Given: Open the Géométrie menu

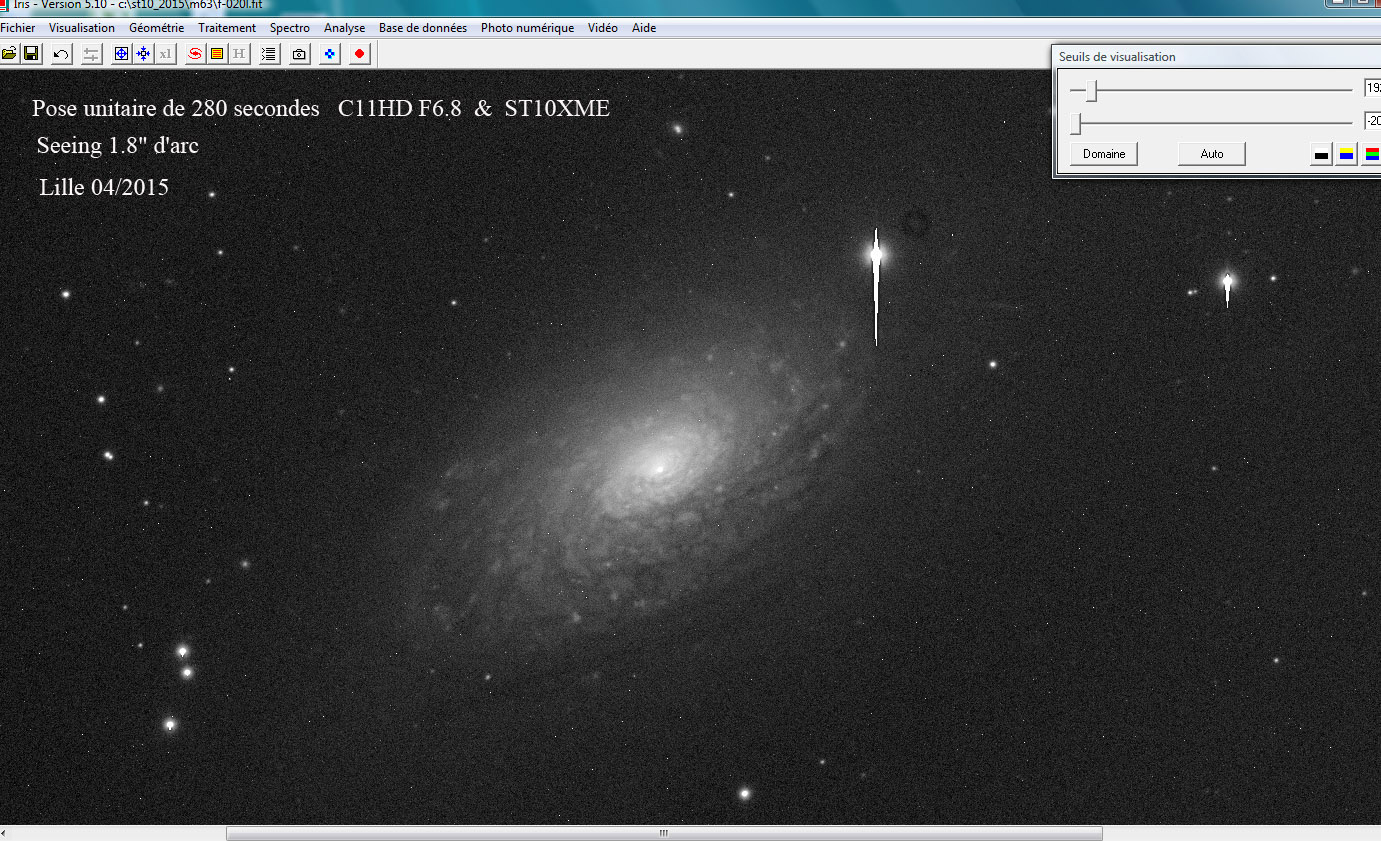Looking at the screenshot, I should click(x=157, y=28).
